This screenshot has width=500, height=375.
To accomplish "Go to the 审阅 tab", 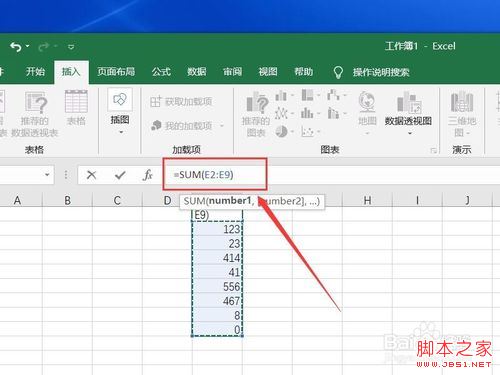I will (x=232, y=71).
